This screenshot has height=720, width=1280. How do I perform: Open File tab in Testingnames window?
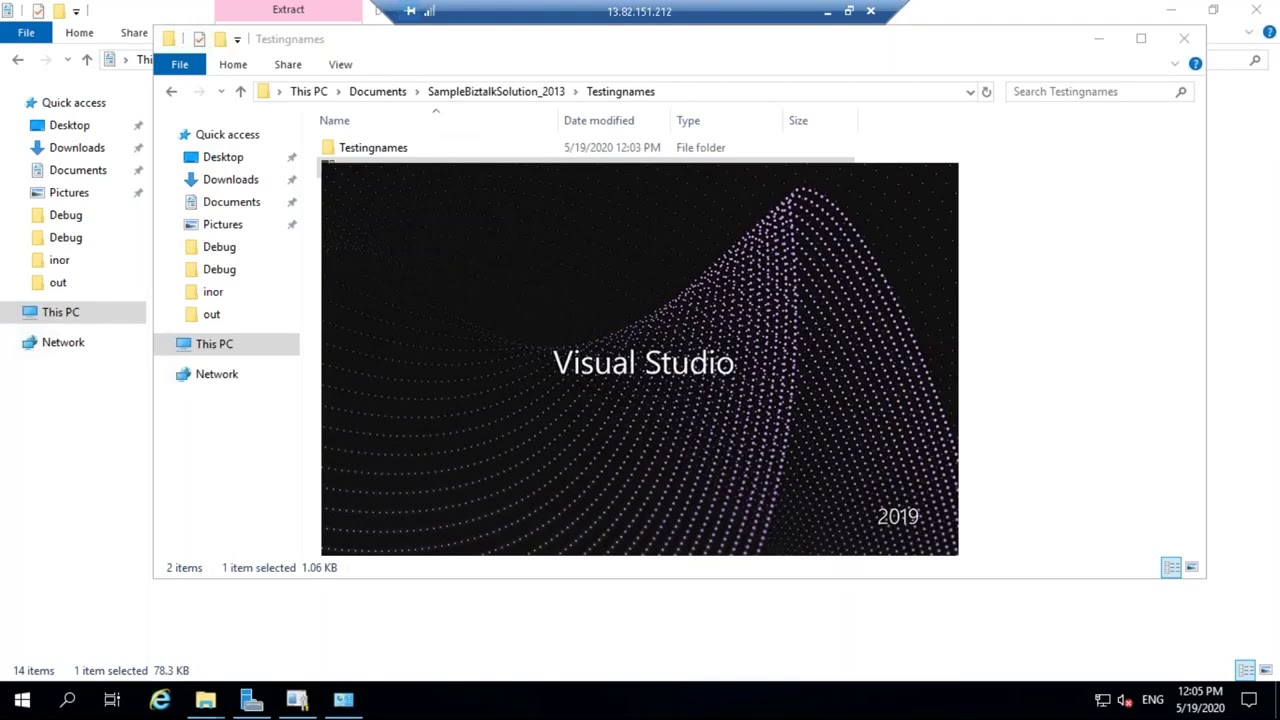(179, 64)
